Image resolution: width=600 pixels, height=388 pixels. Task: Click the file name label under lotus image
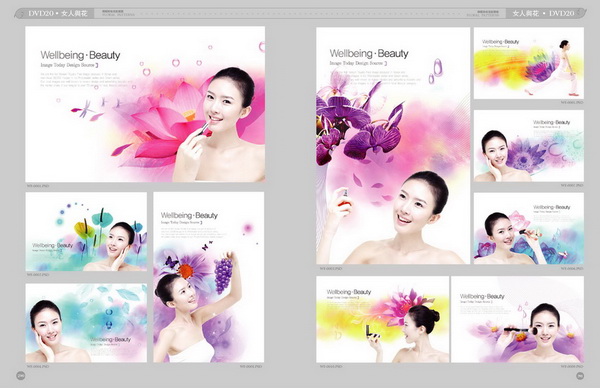38,186
